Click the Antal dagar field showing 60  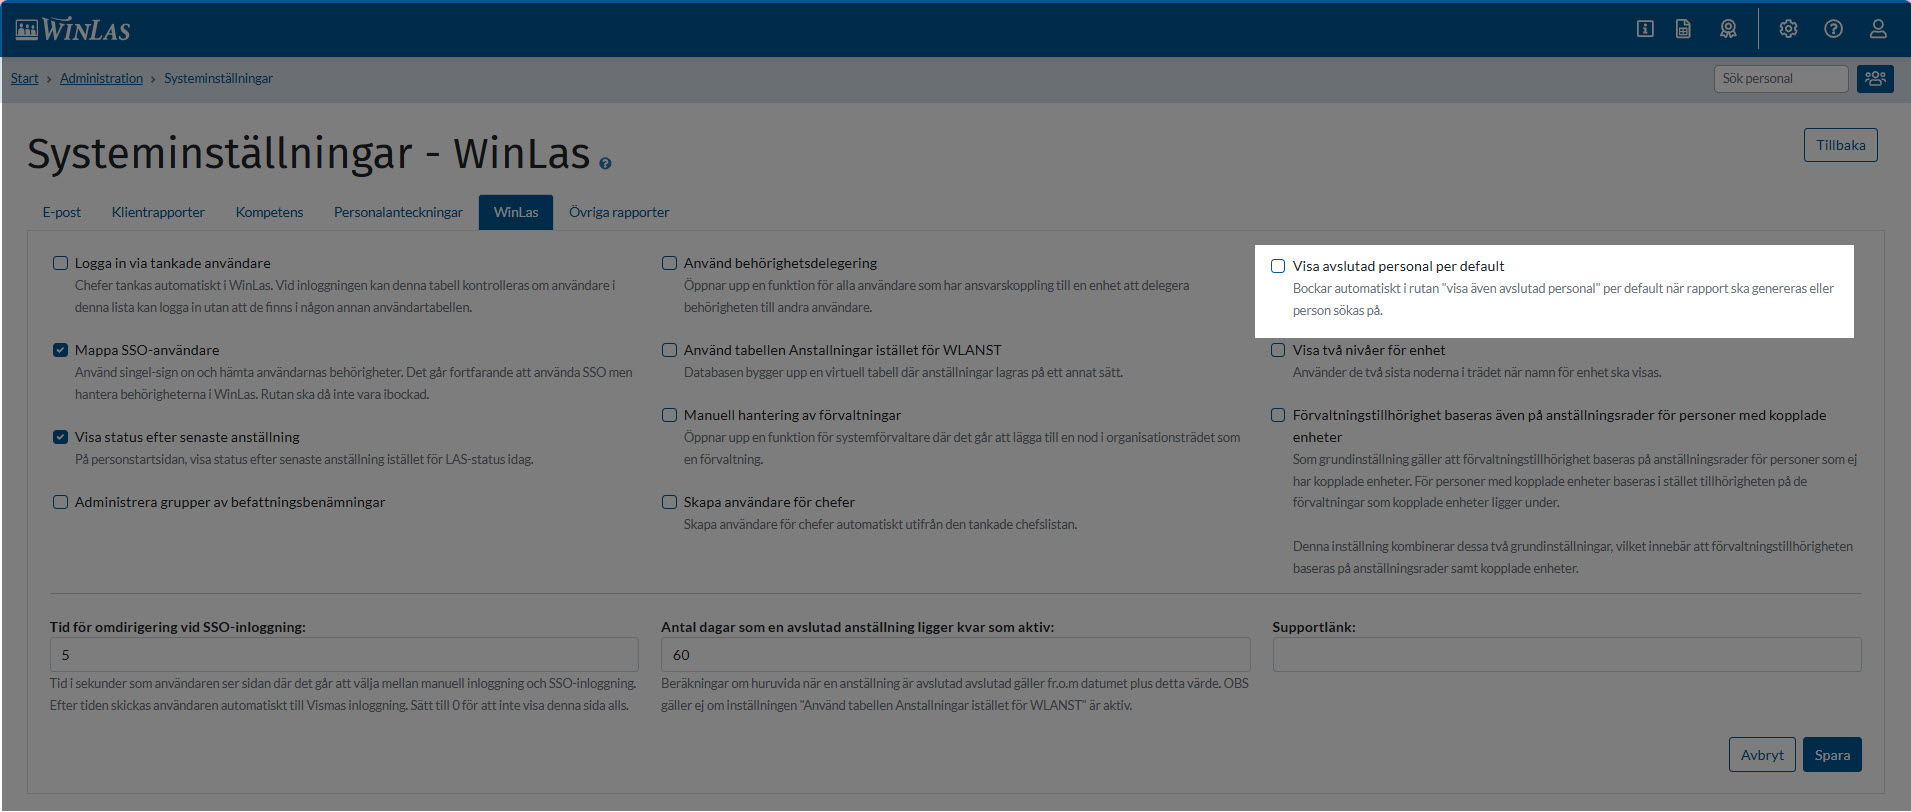point(955,655)
